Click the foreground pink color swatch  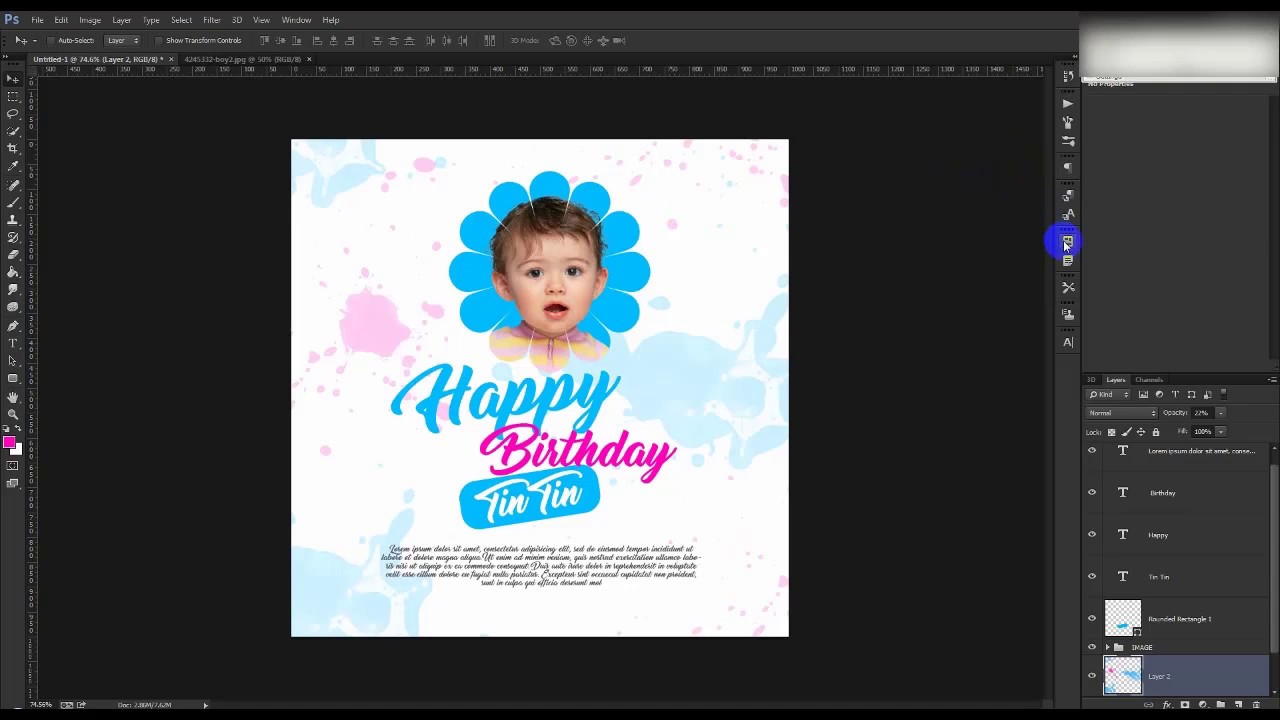pyautogui.click(x=9, y=442)
